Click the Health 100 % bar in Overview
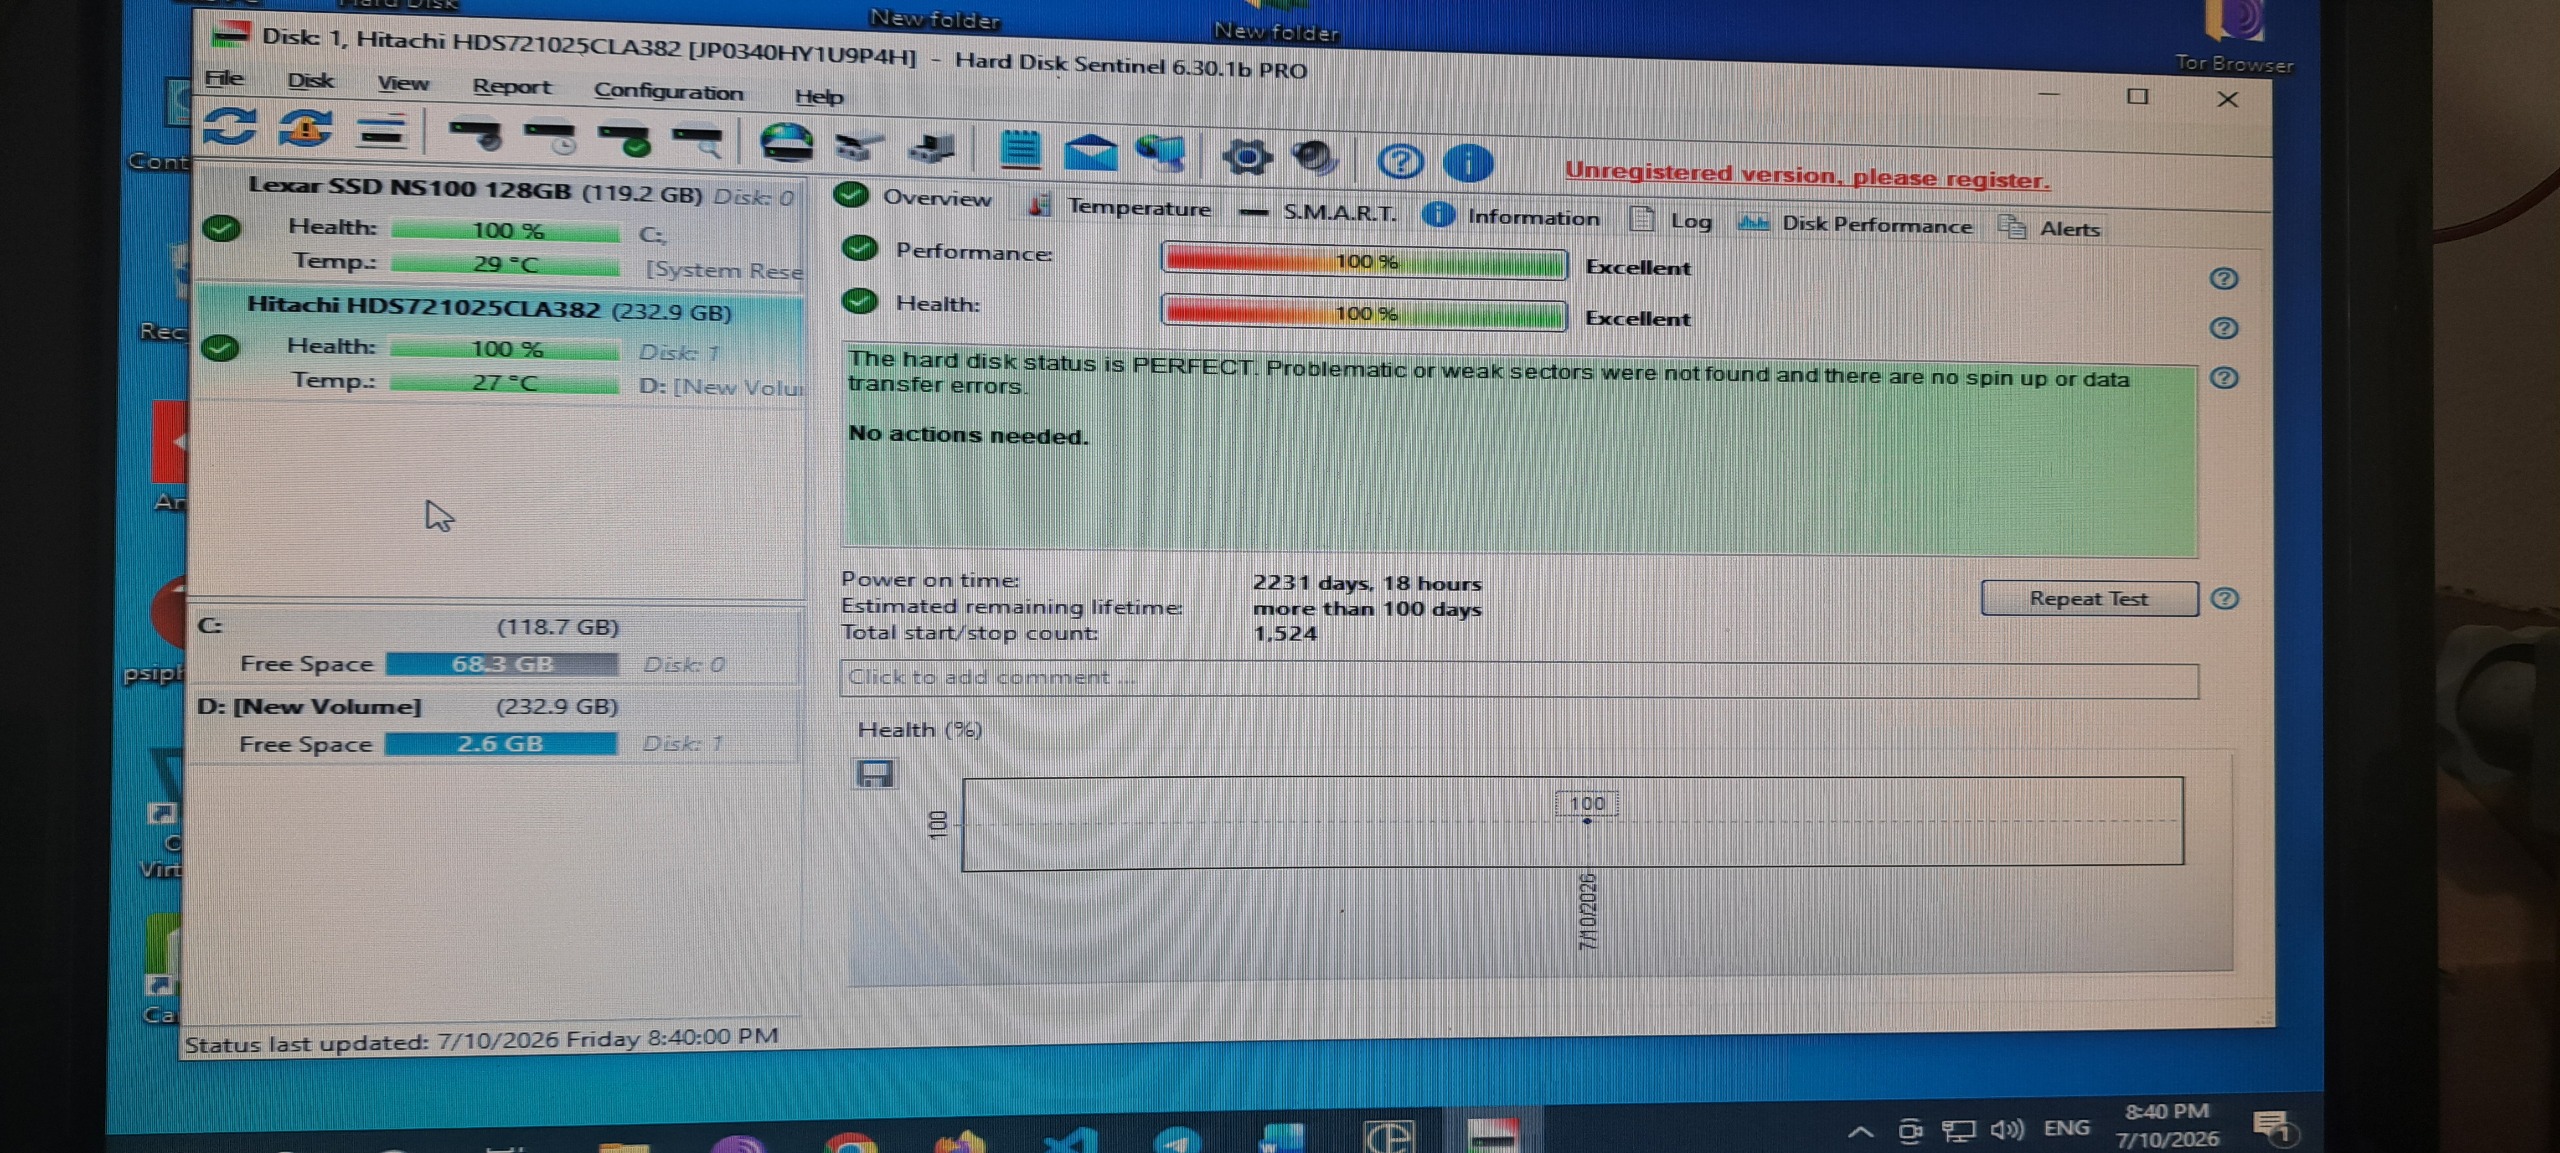This screenshot has height=1153, width=2560. [1364, 314]
